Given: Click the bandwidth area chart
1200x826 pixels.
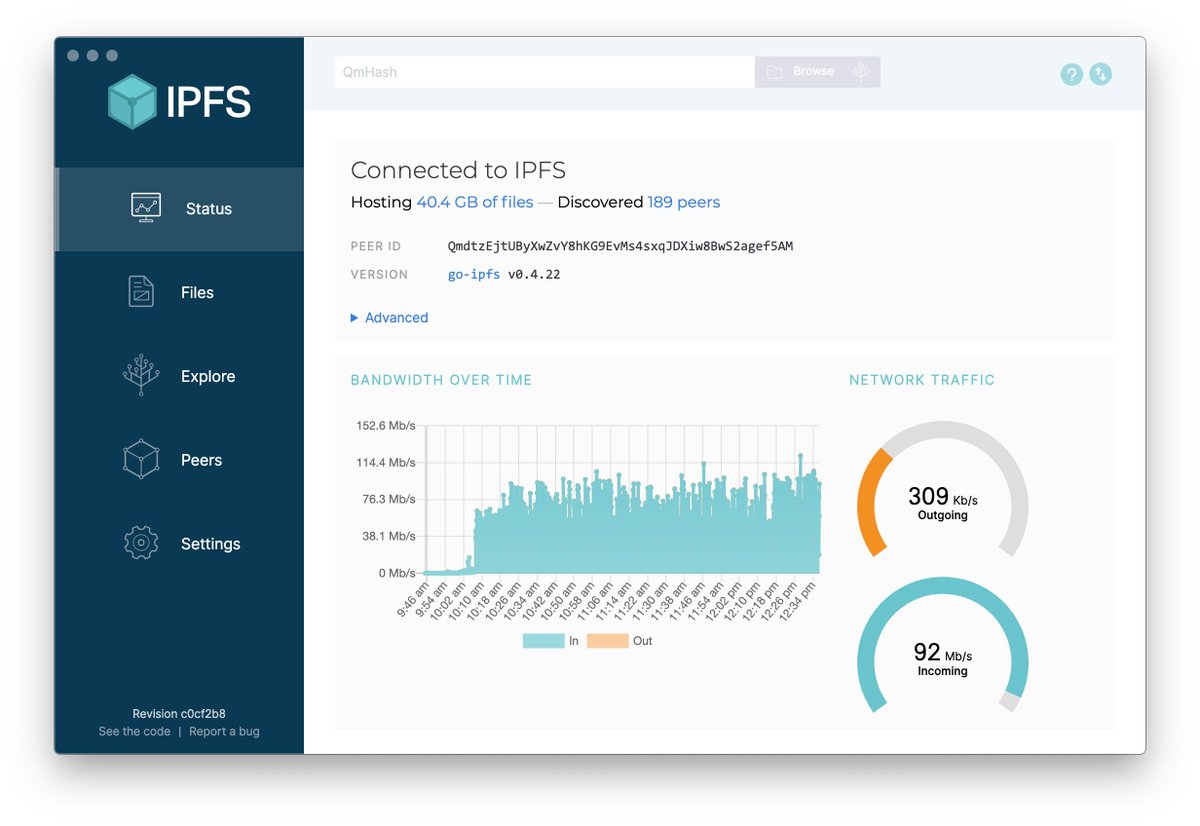Looking at the screenshot, I should pos(622,500).
